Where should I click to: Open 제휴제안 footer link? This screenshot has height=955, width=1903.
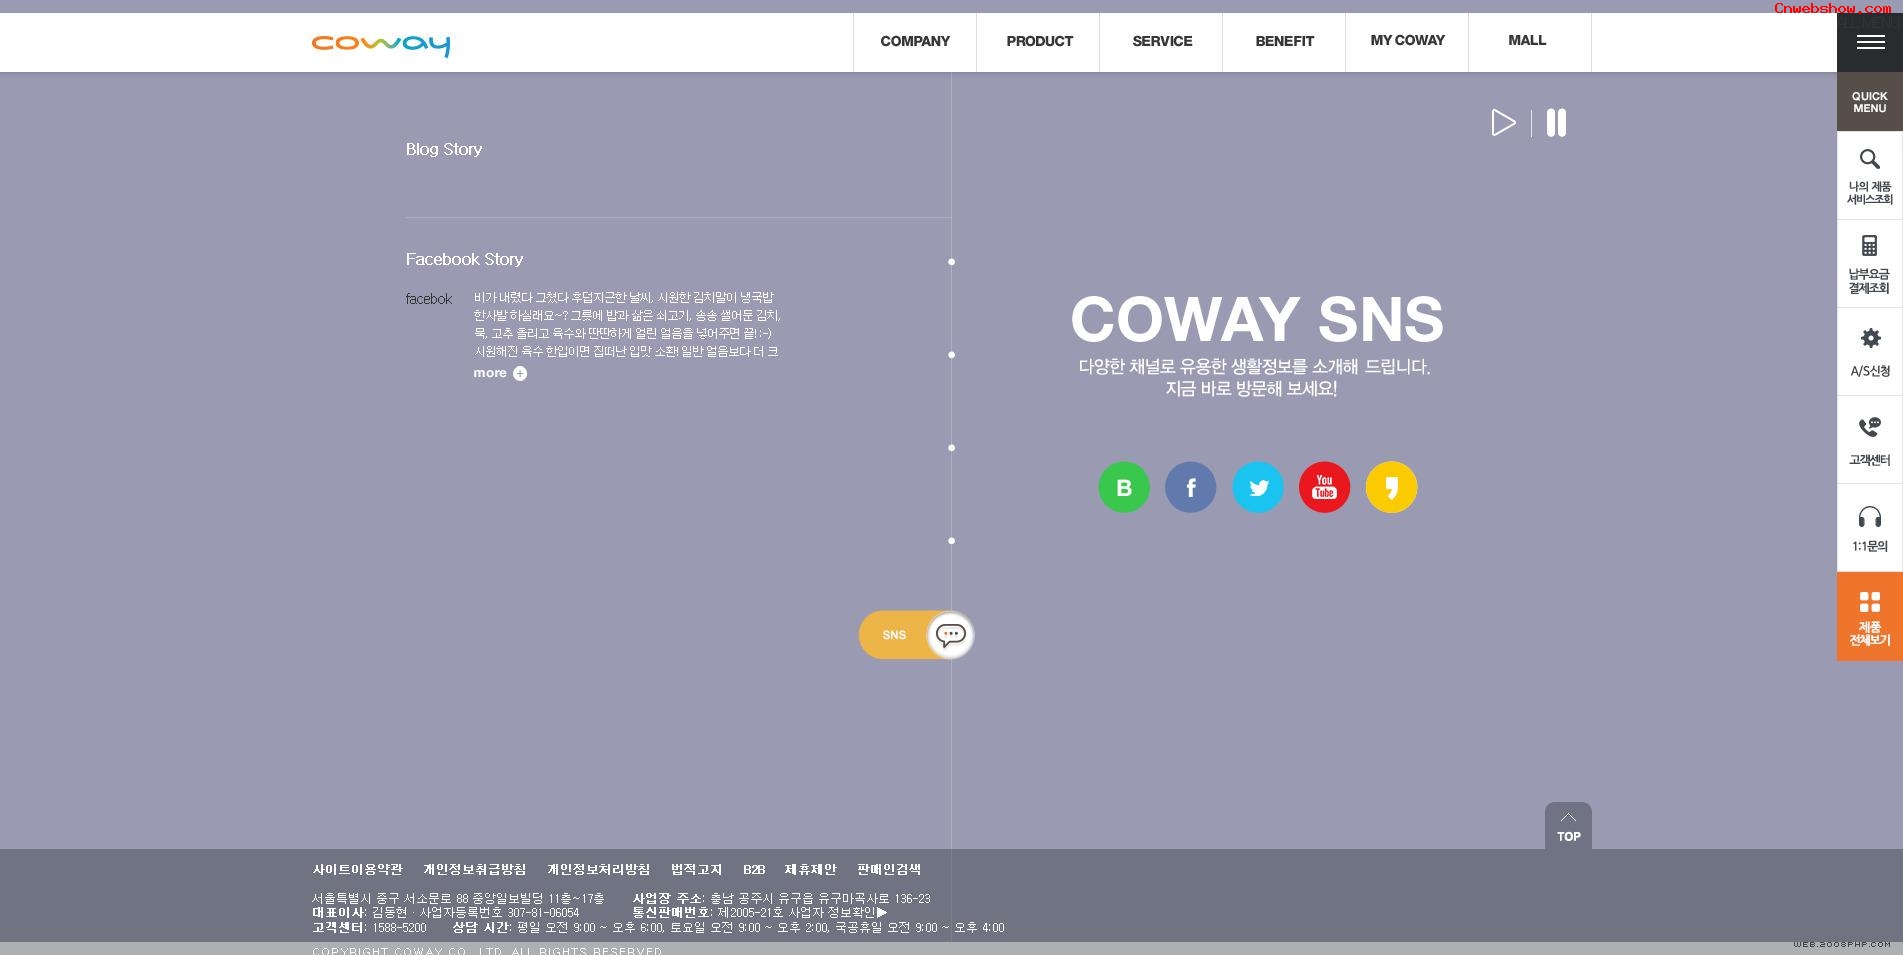[x=810, y=869]
